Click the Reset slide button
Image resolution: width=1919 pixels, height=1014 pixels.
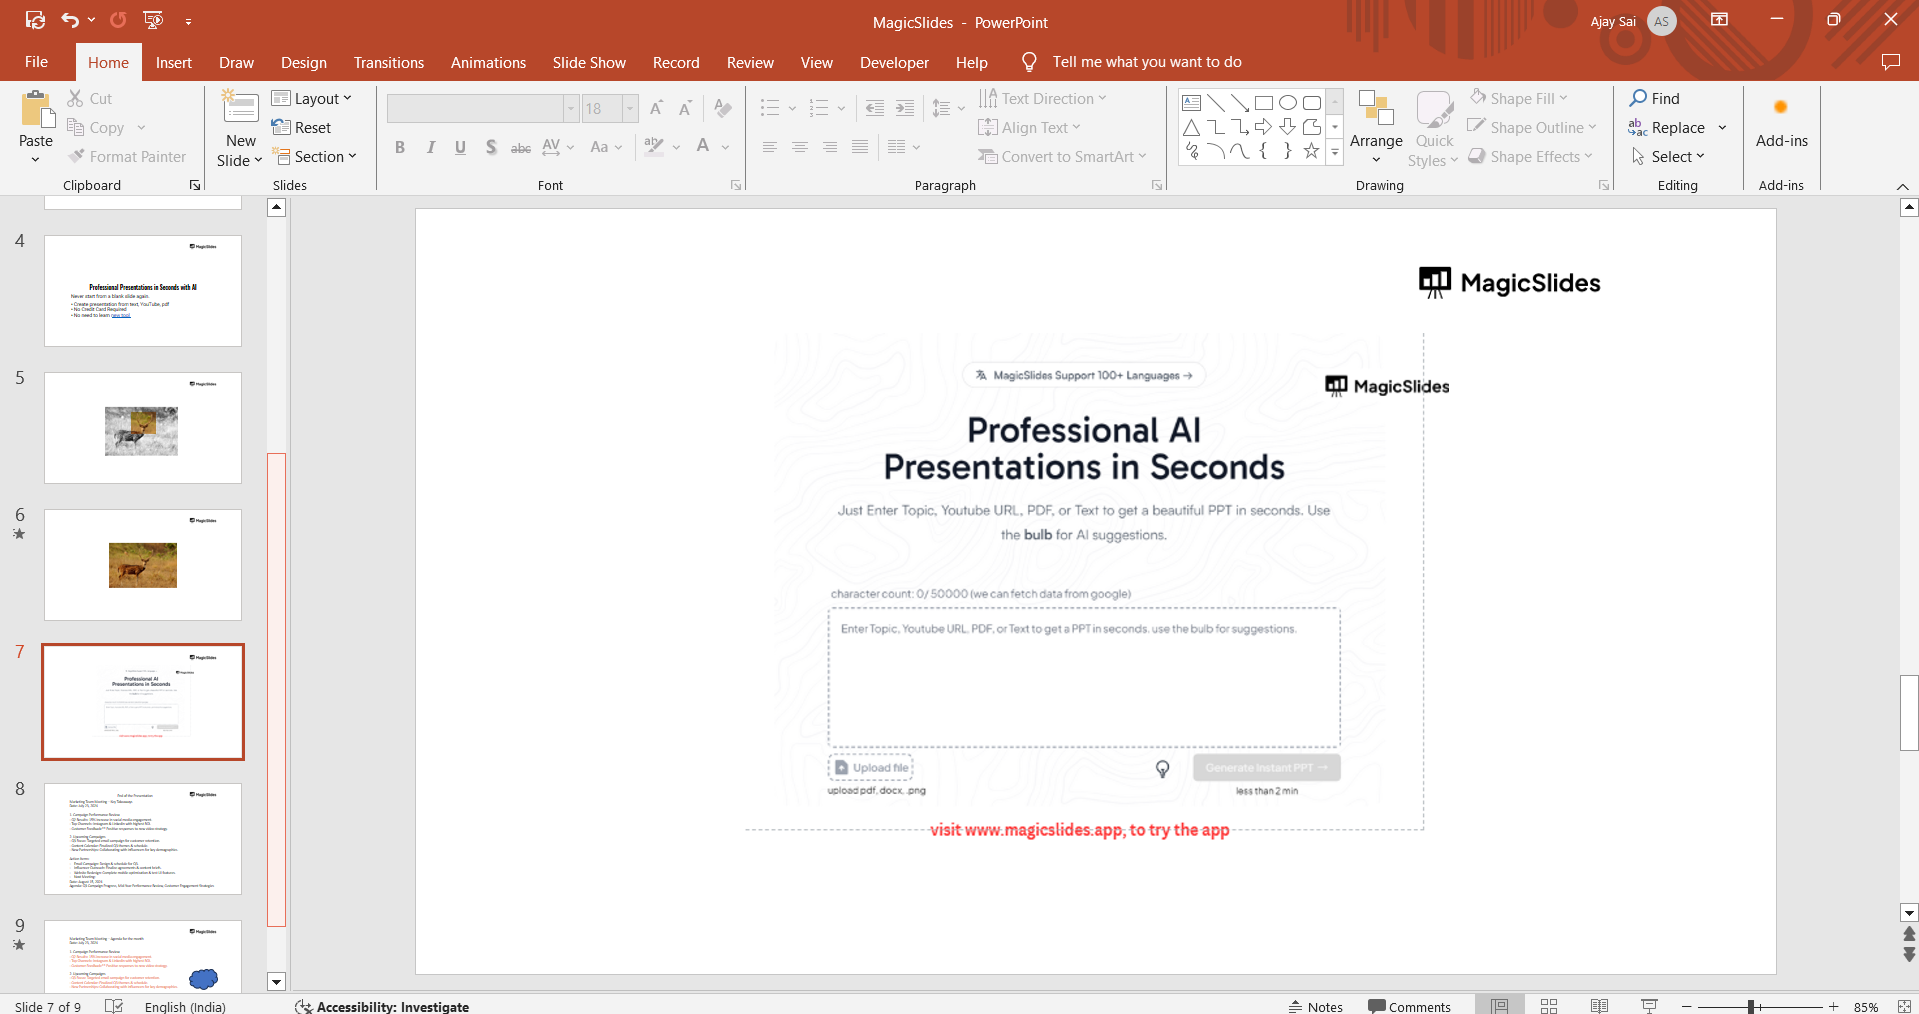coord(302,128)
